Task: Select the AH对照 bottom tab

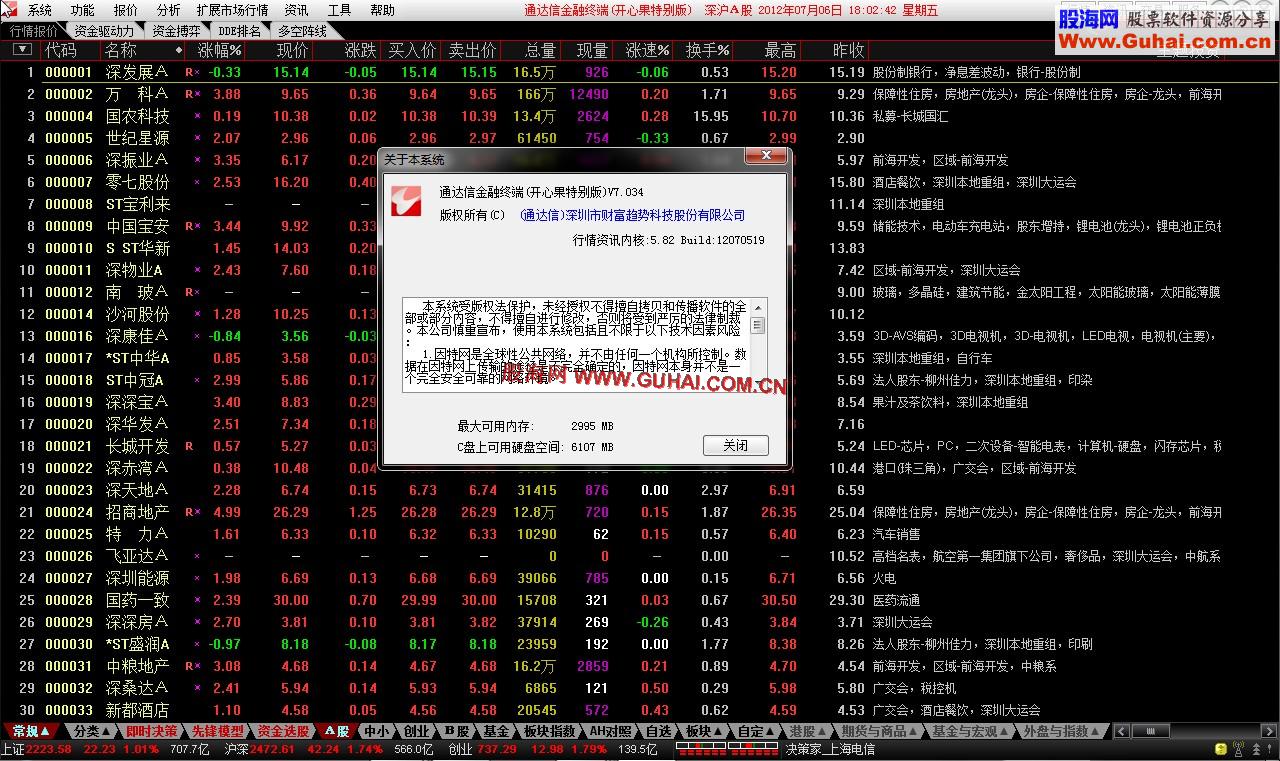Action: point(611,732)
